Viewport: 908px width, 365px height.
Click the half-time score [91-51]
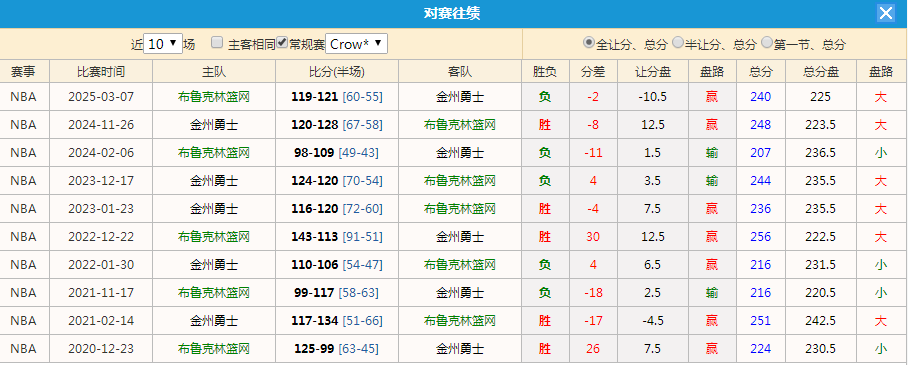click(x=363, y=237)
